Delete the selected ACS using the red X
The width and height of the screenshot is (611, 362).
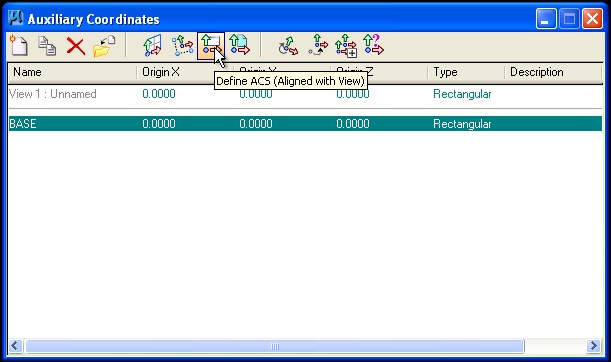click(x=76, y=46)
